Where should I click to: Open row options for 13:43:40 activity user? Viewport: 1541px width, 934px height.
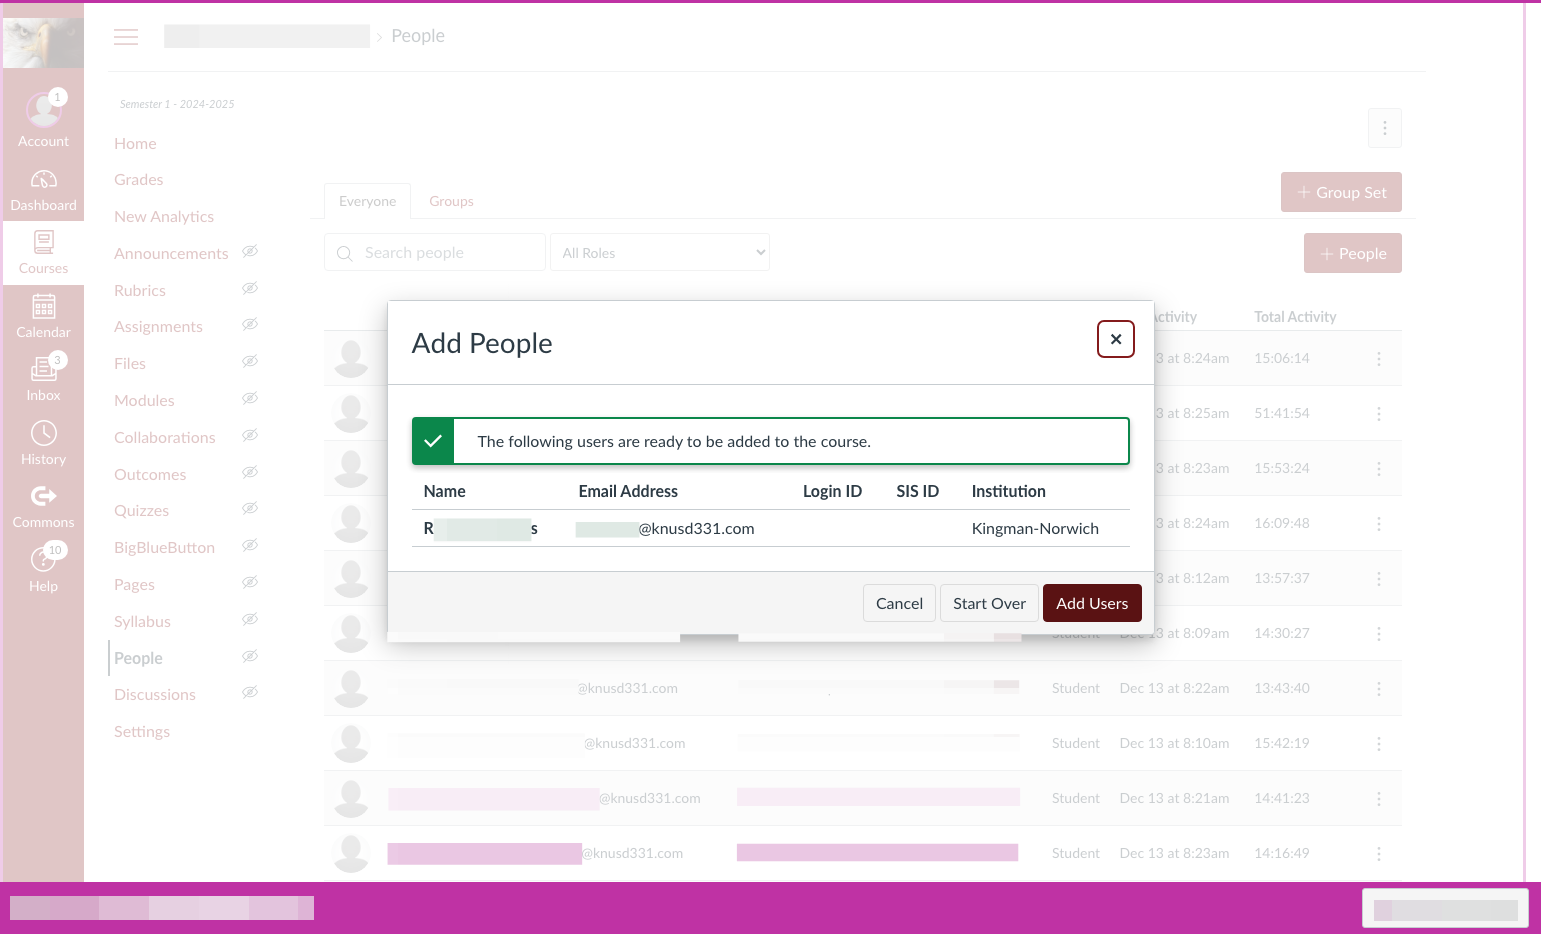click(x=1379, y=689)
